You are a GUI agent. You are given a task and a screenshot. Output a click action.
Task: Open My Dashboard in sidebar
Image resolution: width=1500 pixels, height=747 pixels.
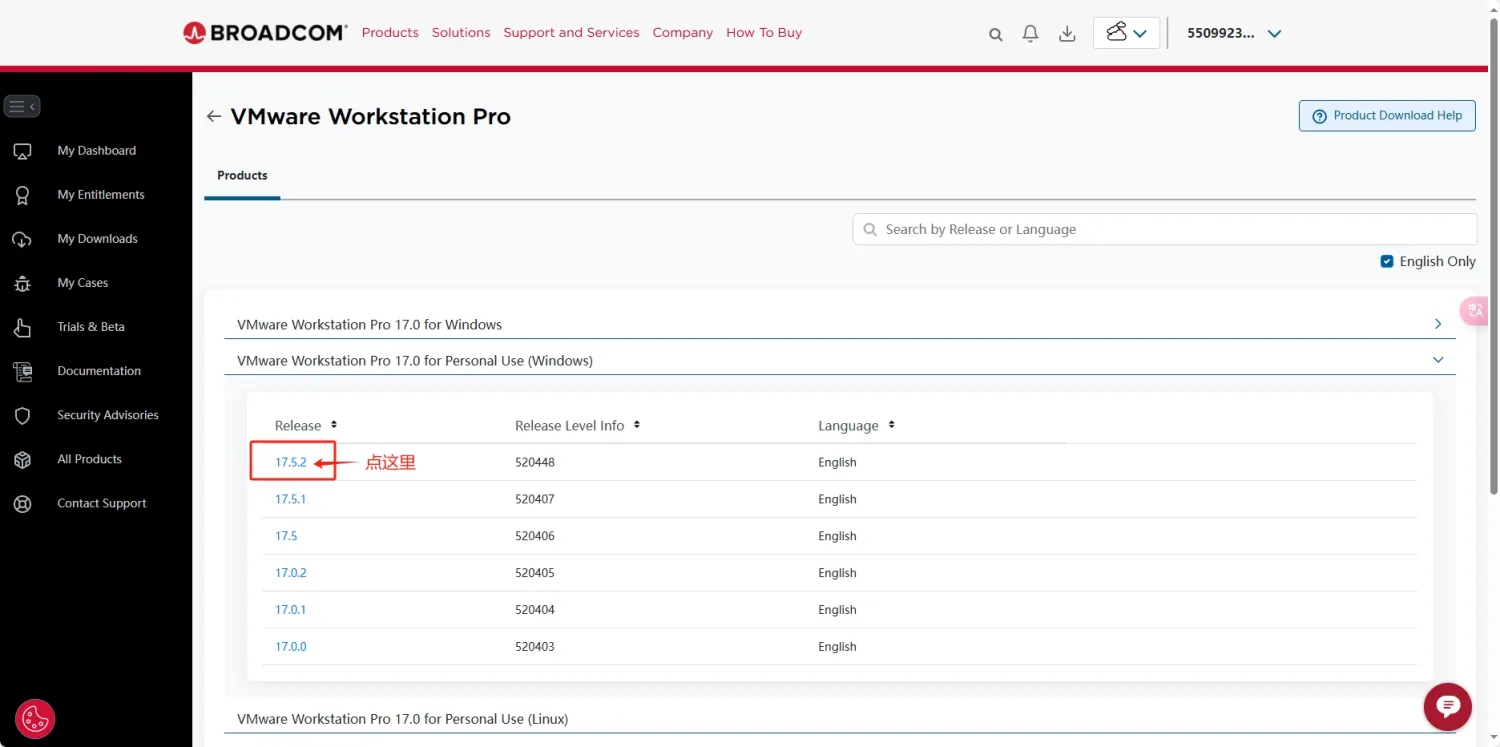click(x=97, y=151)
